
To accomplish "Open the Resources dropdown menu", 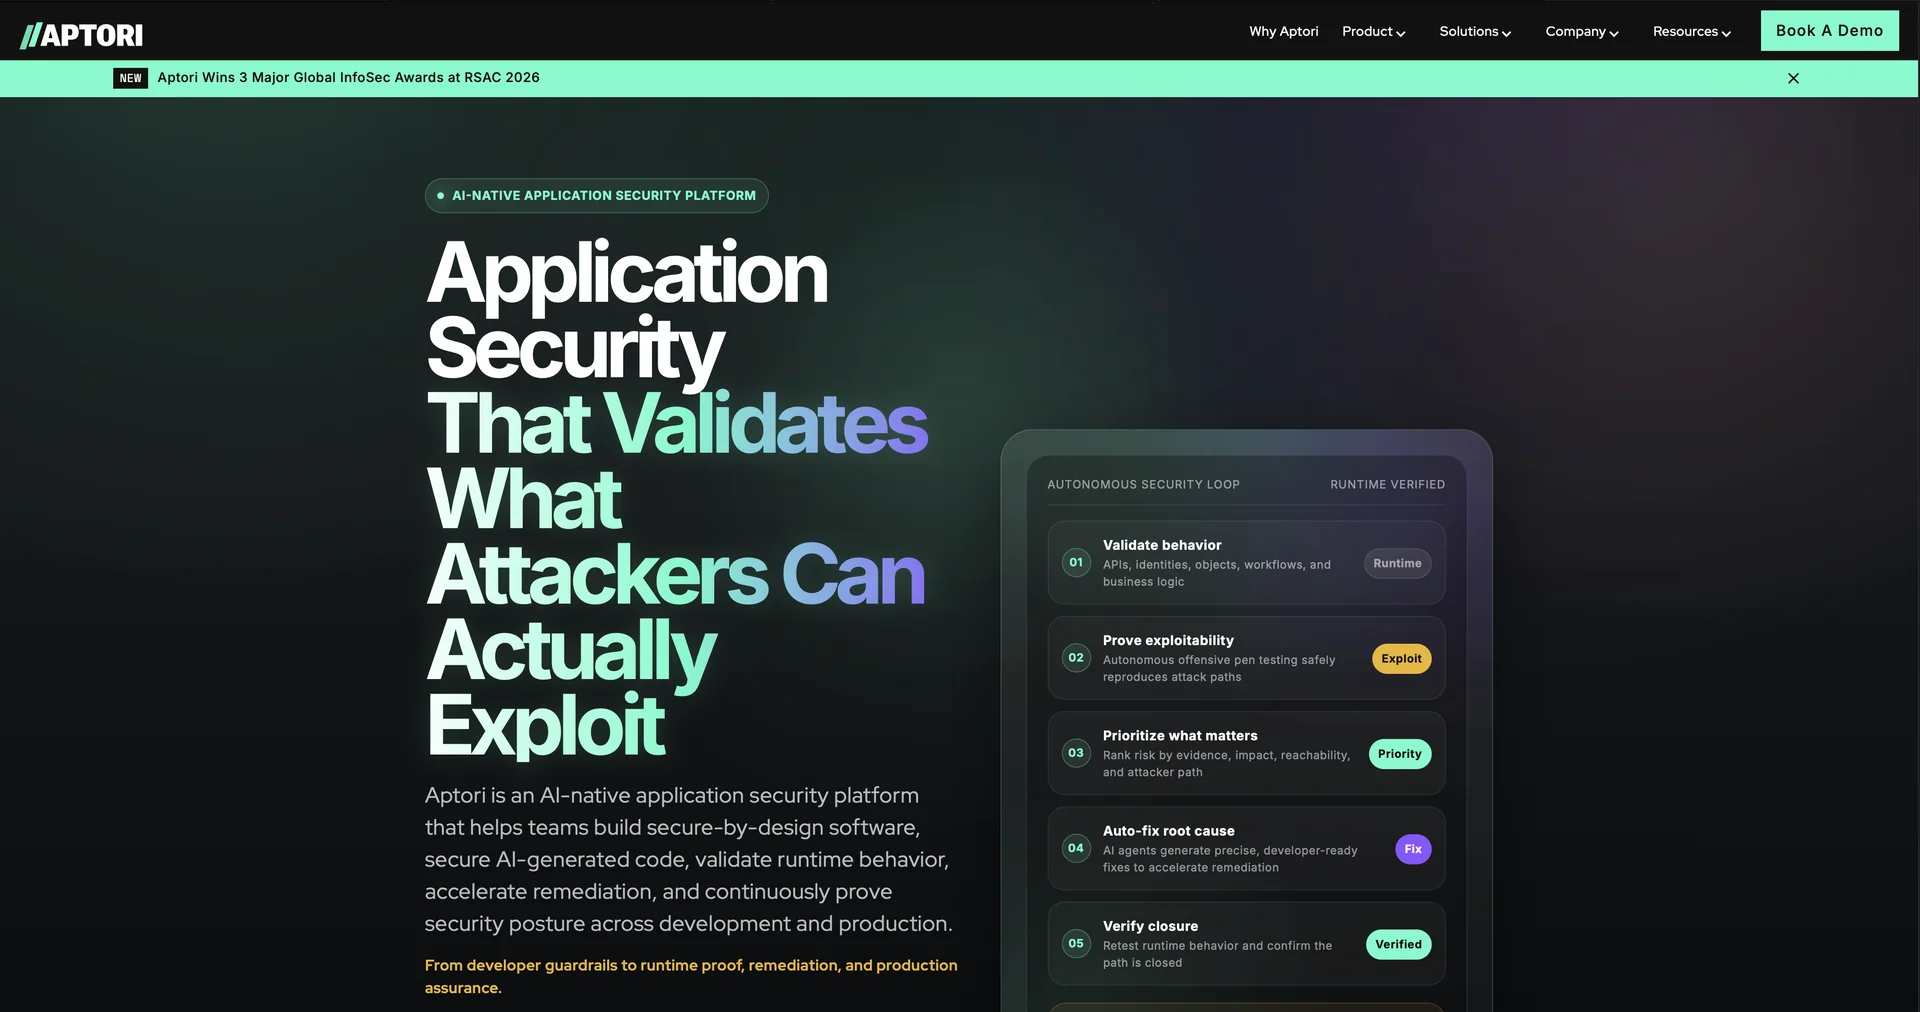I will (x=1692, y=32).
